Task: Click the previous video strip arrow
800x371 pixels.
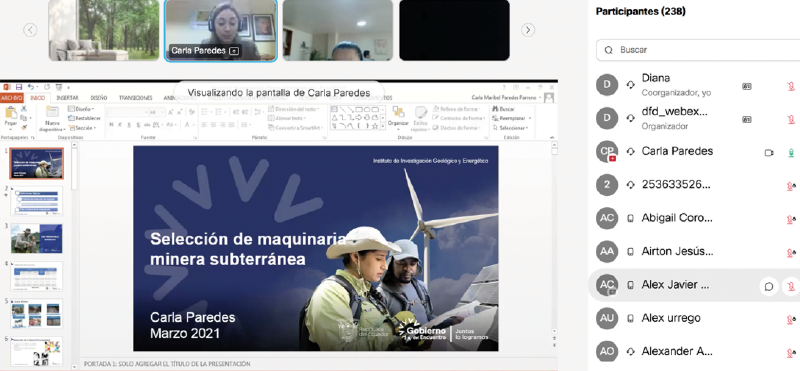Action: click(30, 30)
